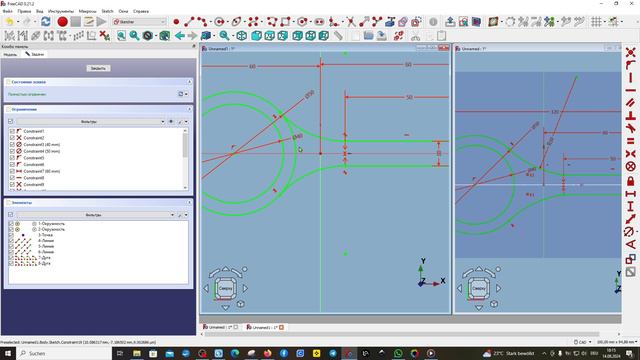Click the constraints list vertical scrollbar
Viewport: 640px width, 360px height.
click(x=185, y=146)
